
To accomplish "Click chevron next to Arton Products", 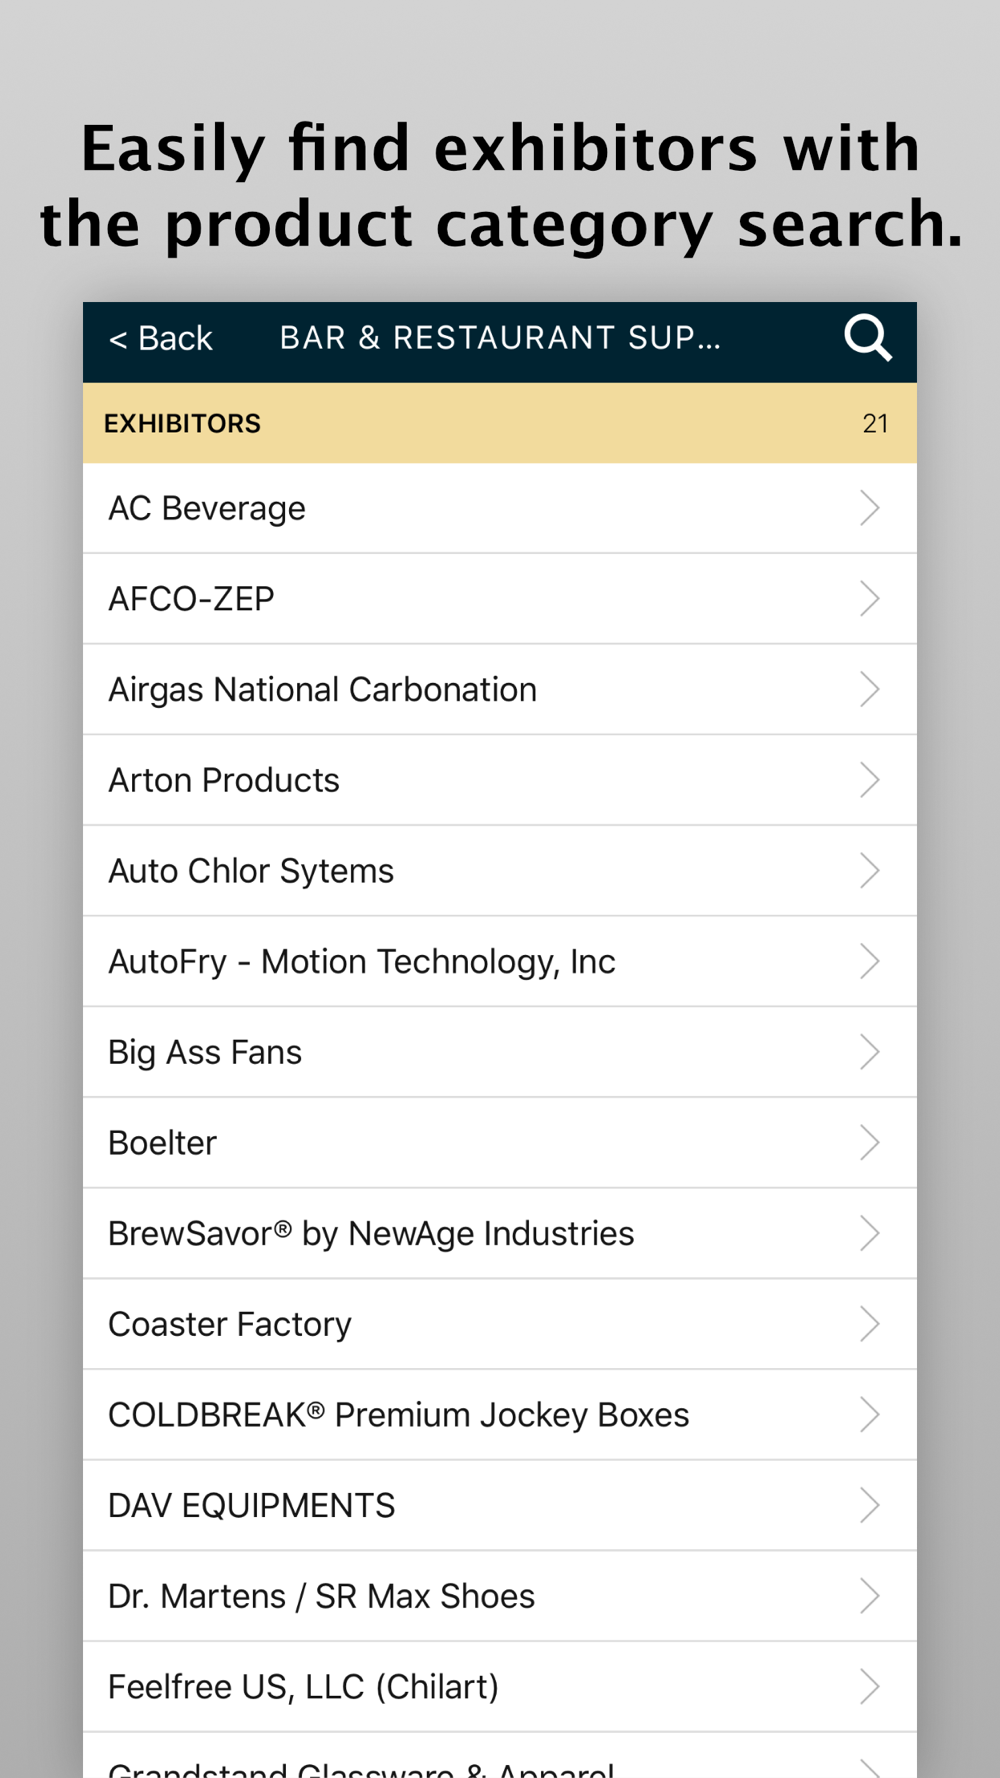I will pos(869,780).
